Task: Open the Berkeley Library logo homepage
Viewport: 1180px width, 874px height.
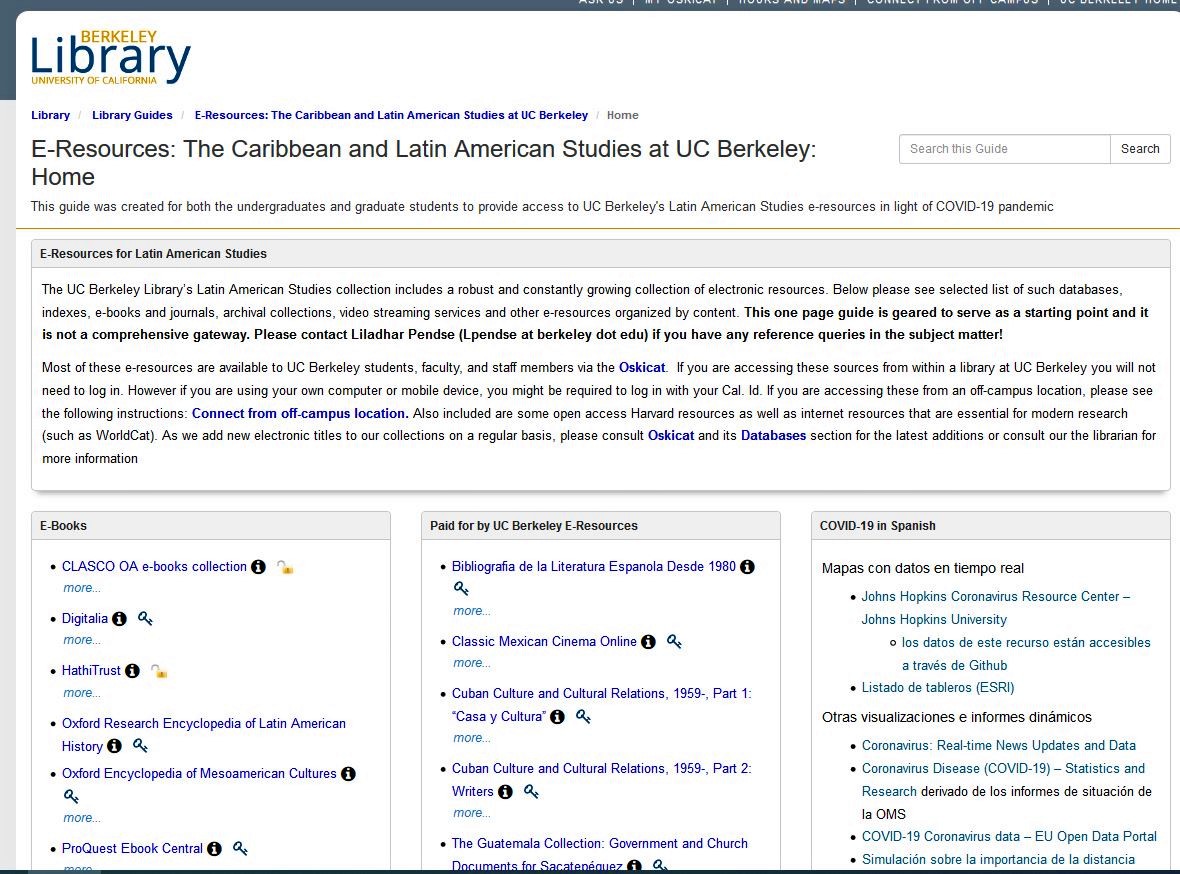Action: (x=110, y=59)
